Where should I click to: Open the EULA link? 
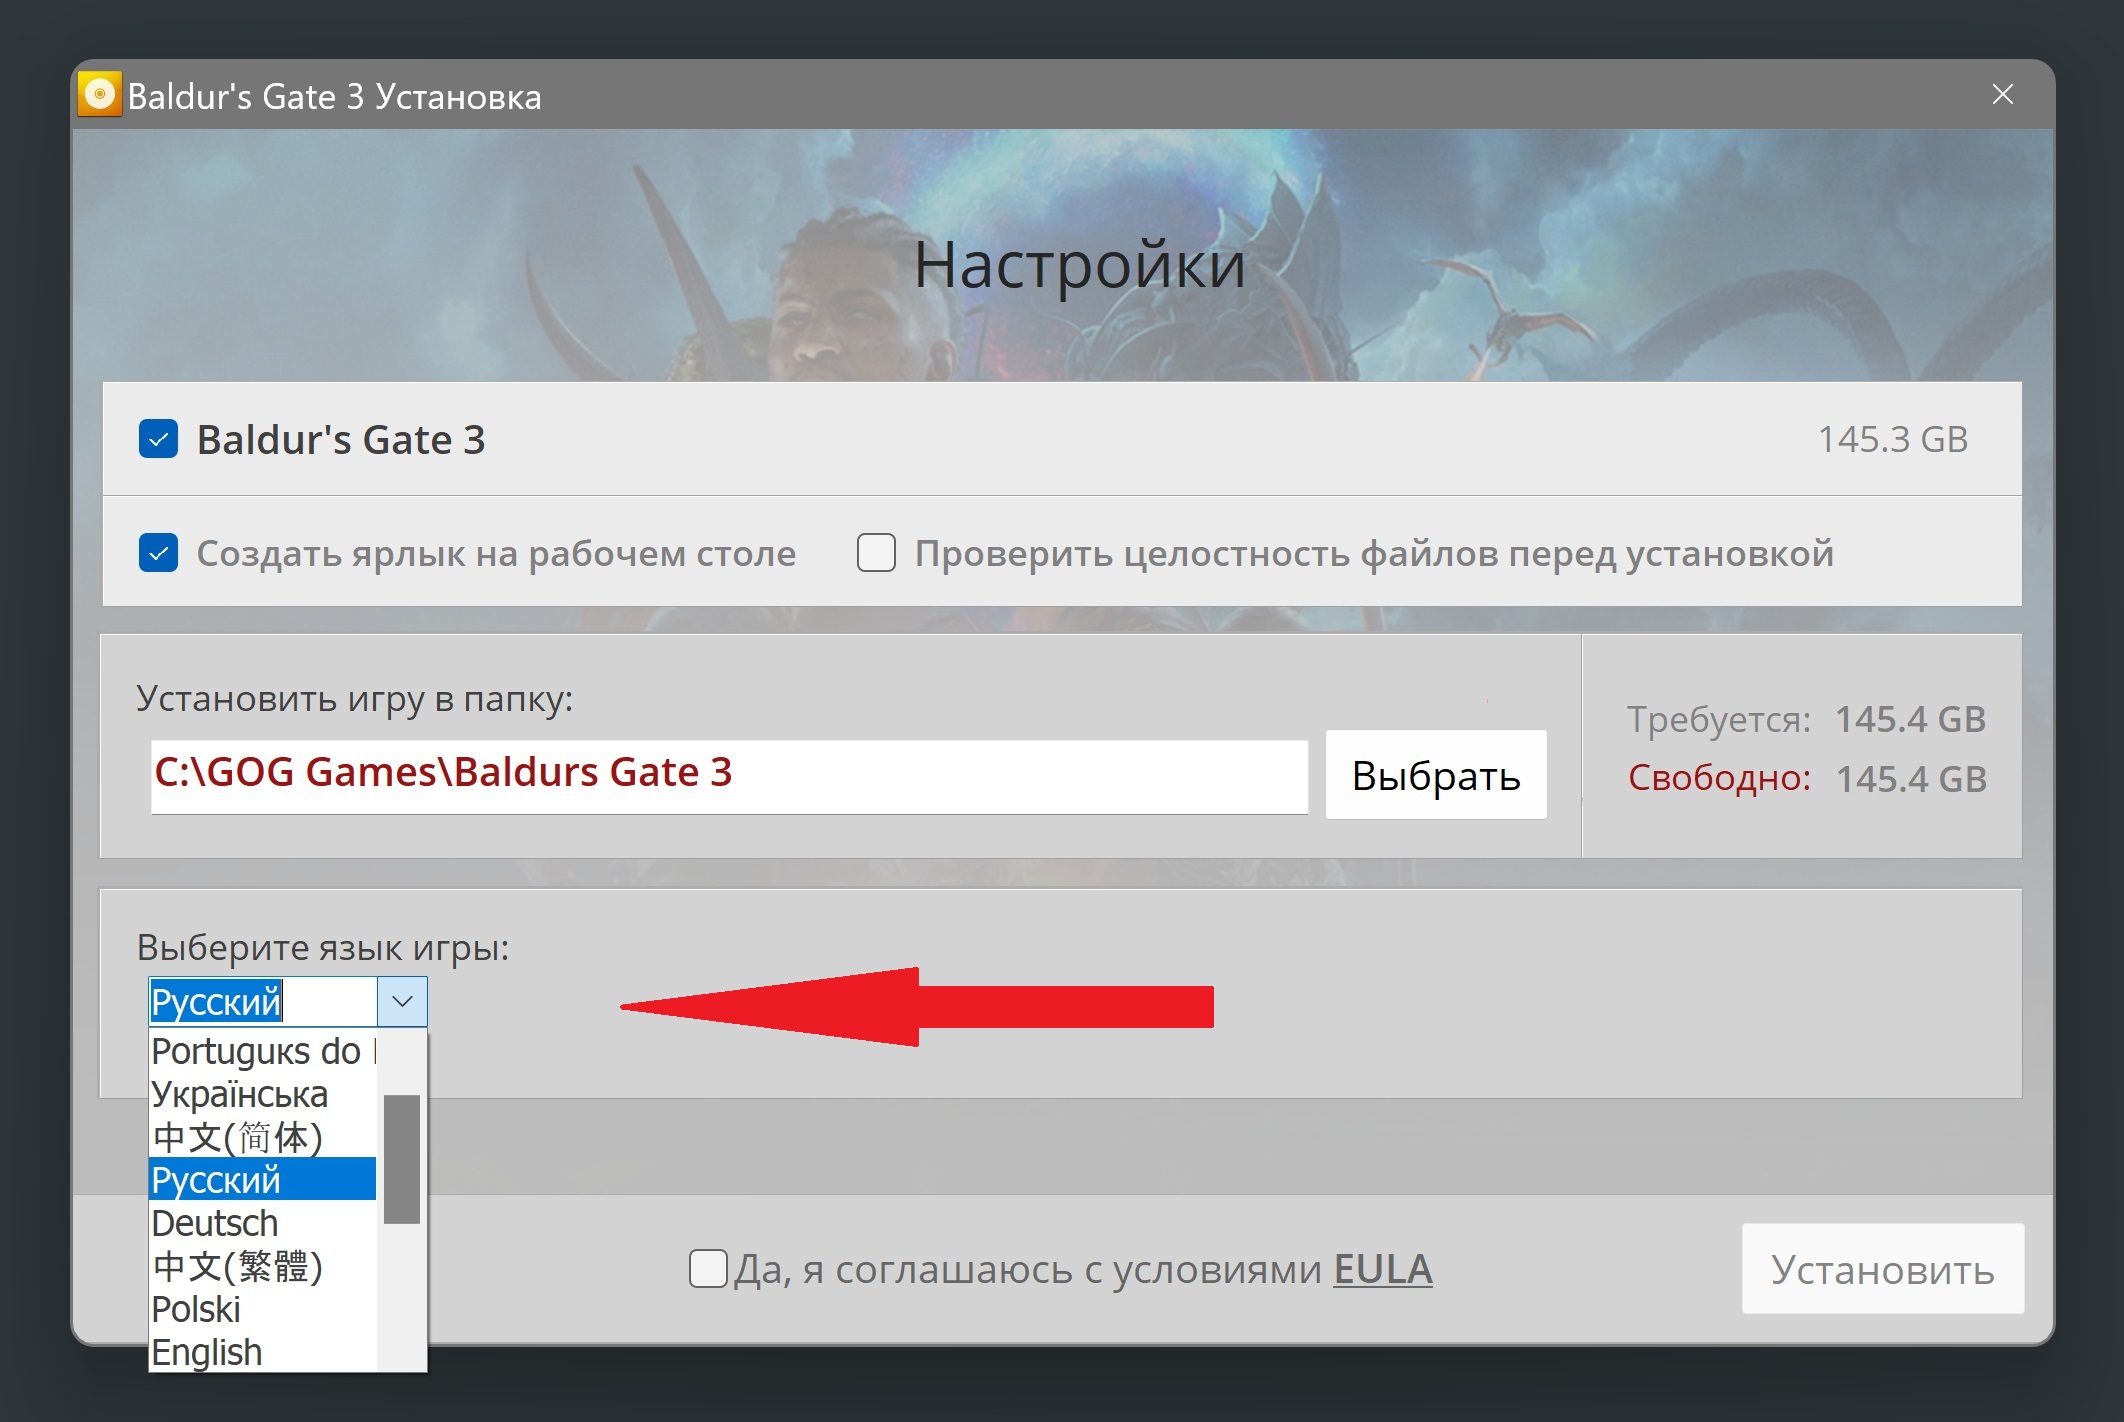[x=1382, y=1269]
